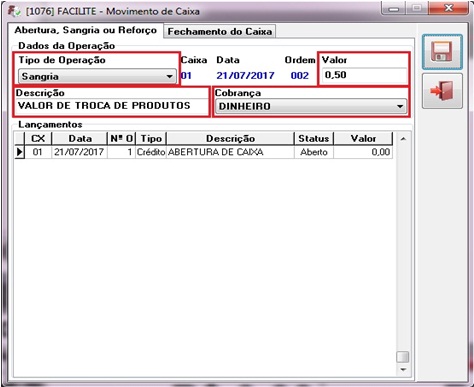Click the Aberto status cell
The height and width of the screenshot is (387, 474).
click(314, 152)
